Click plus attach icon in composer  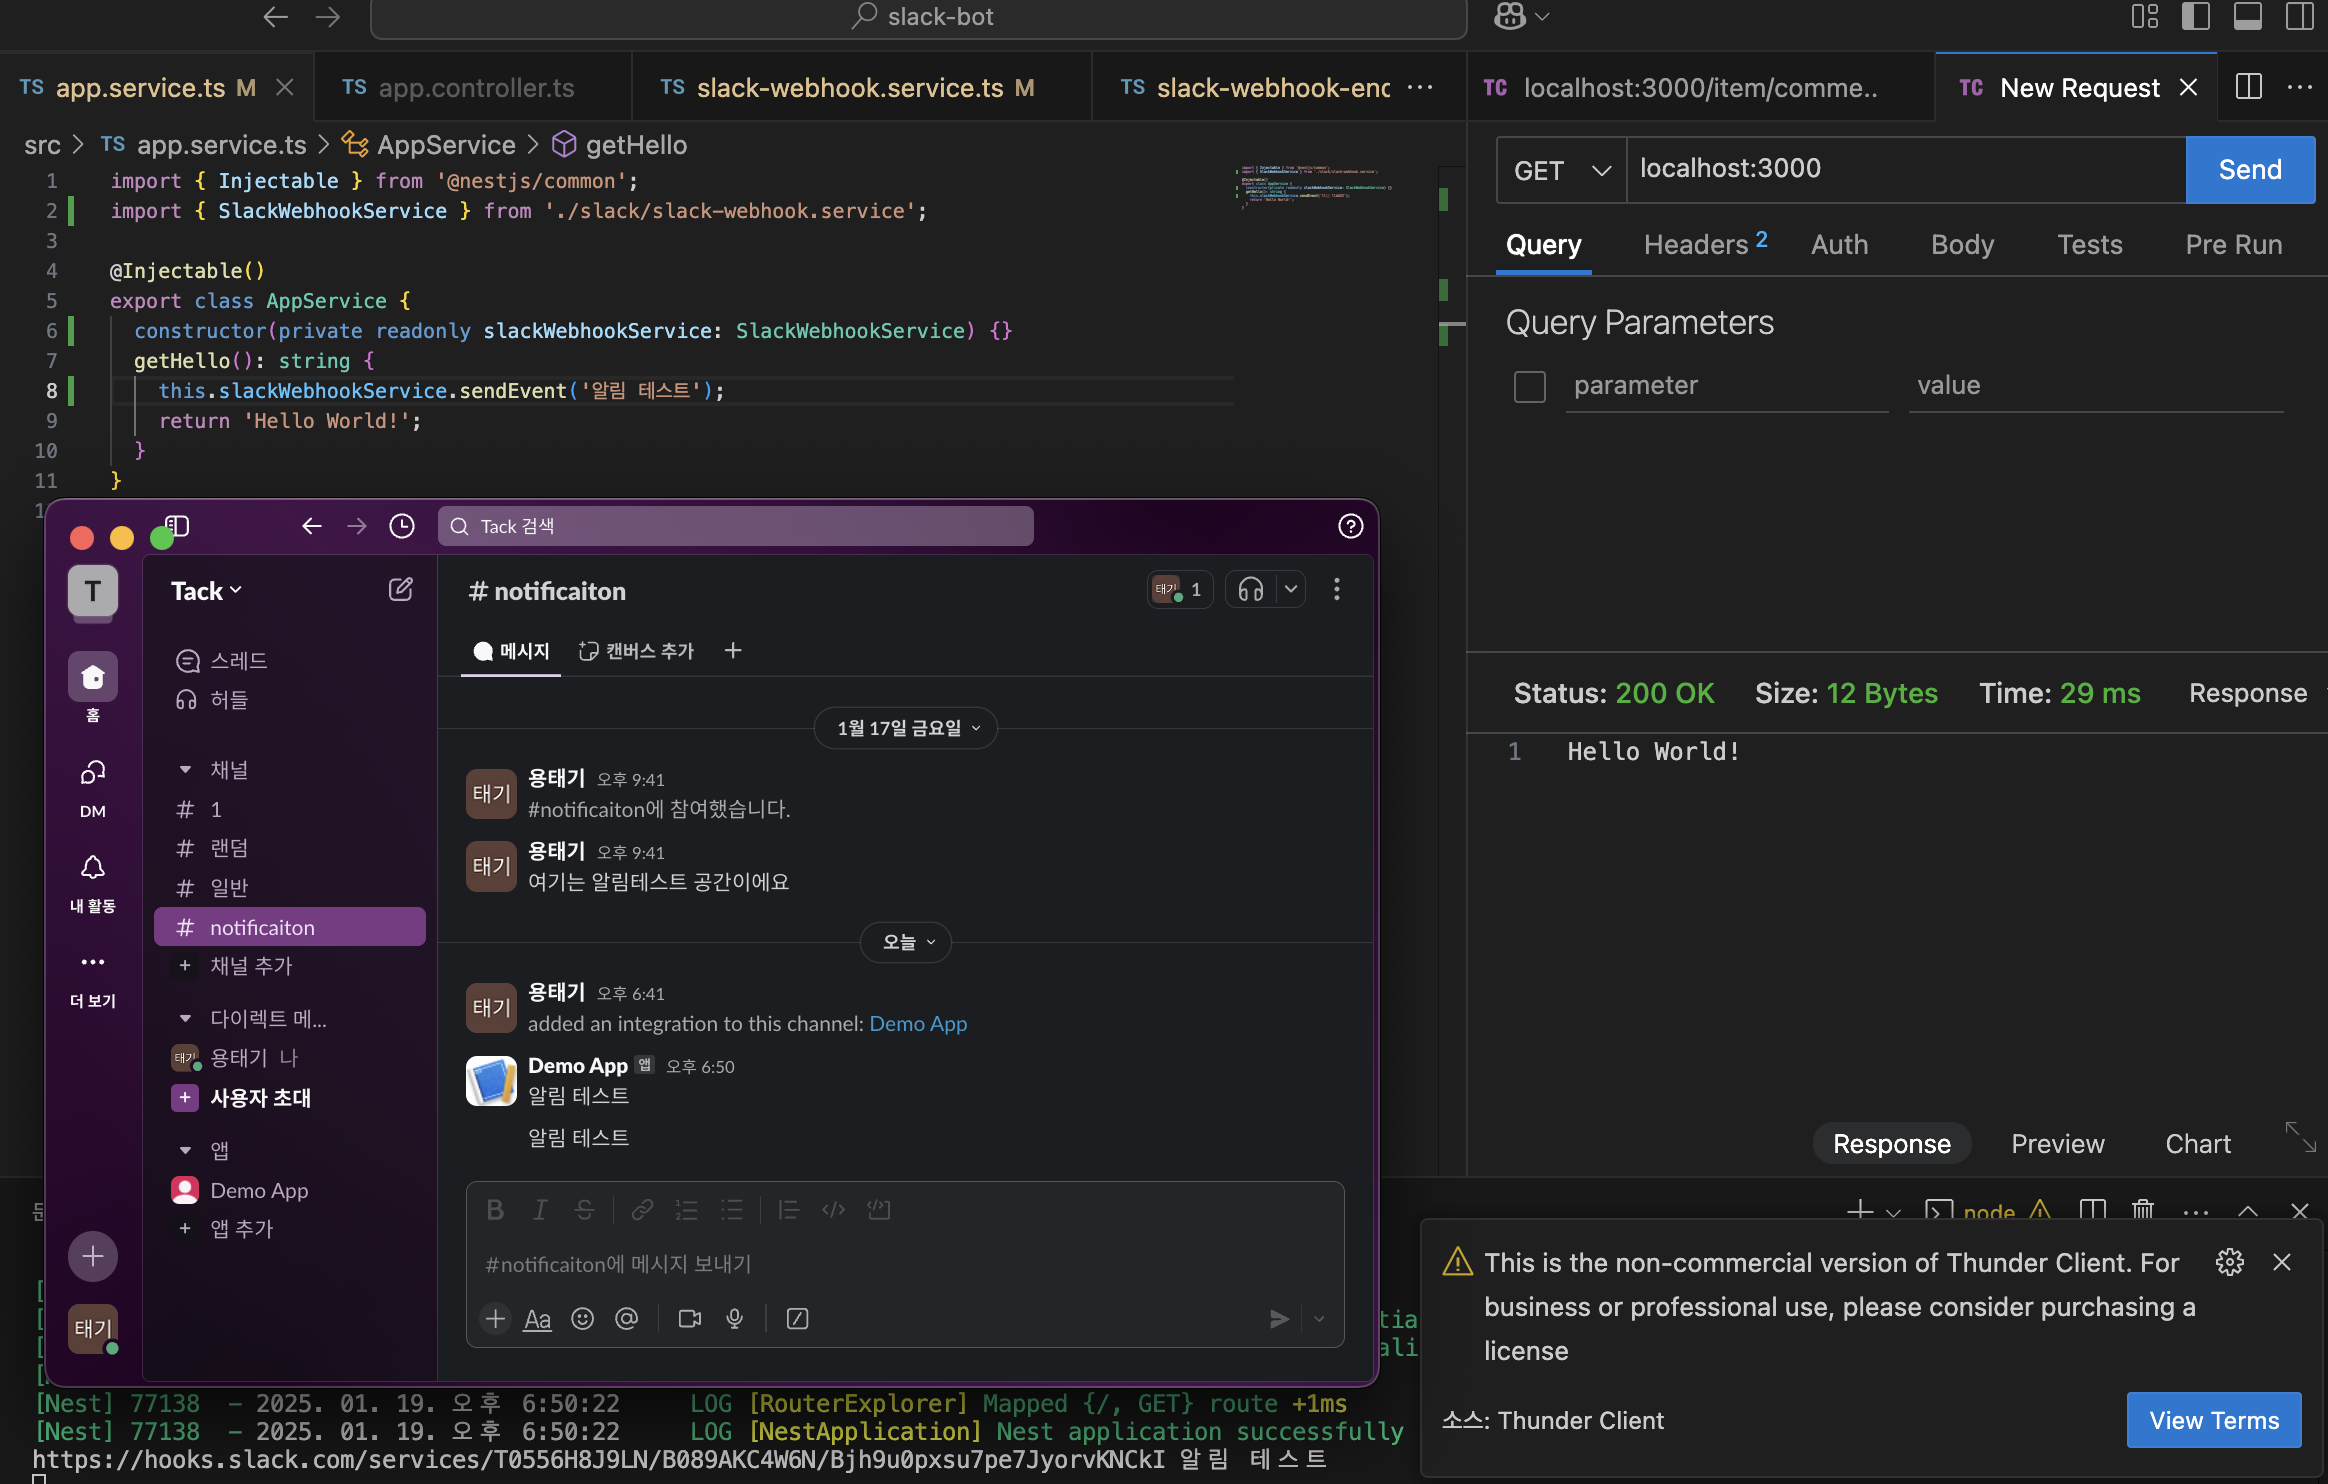click(x=495, y=1319)
